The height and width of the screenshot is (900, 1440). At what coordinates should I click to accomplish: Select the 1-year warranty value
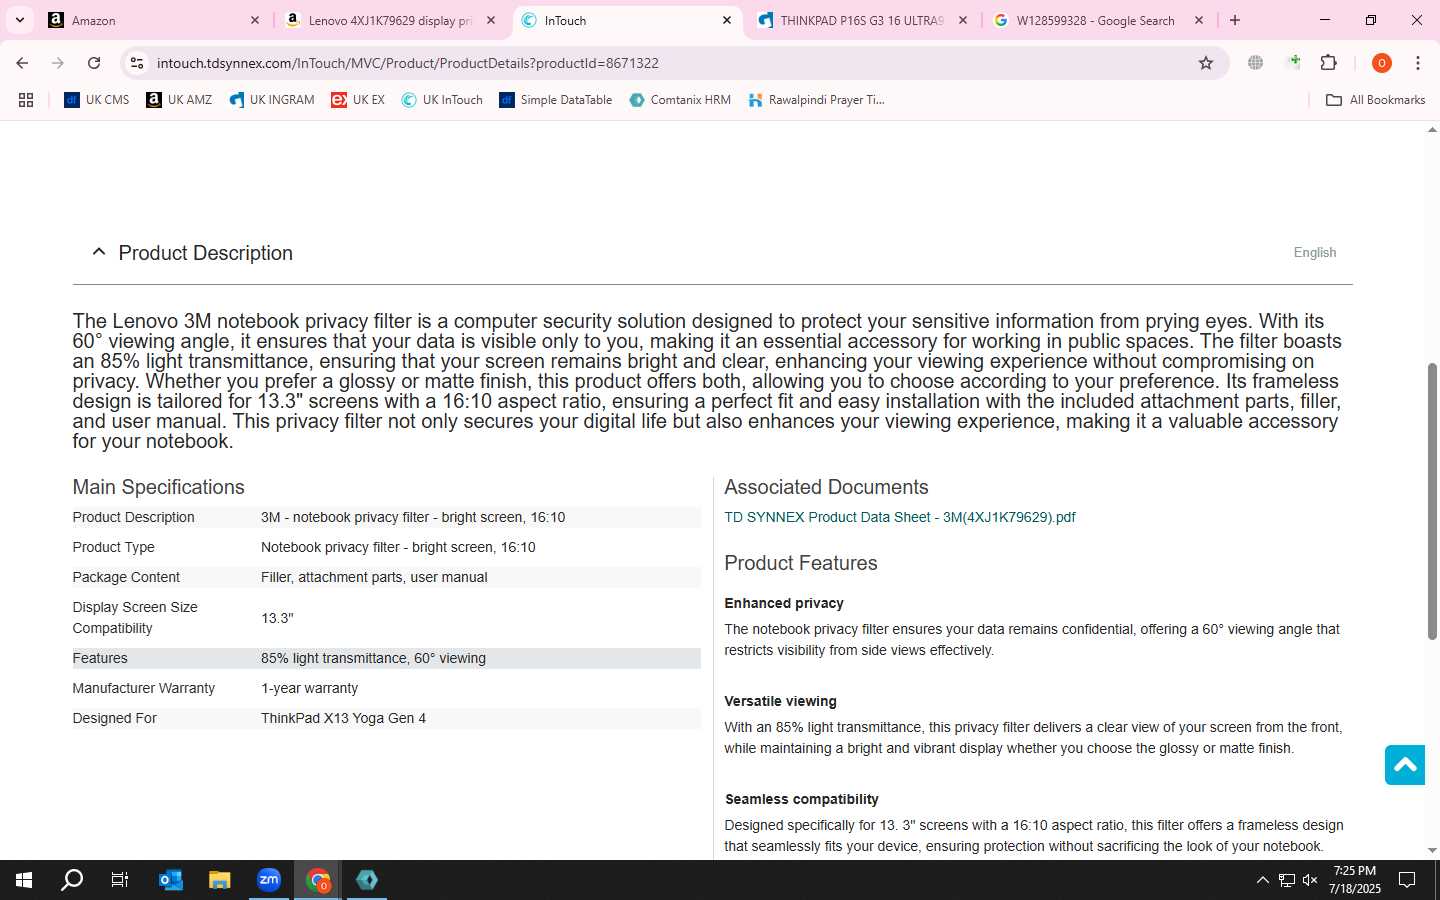click(x=309, y=688)
